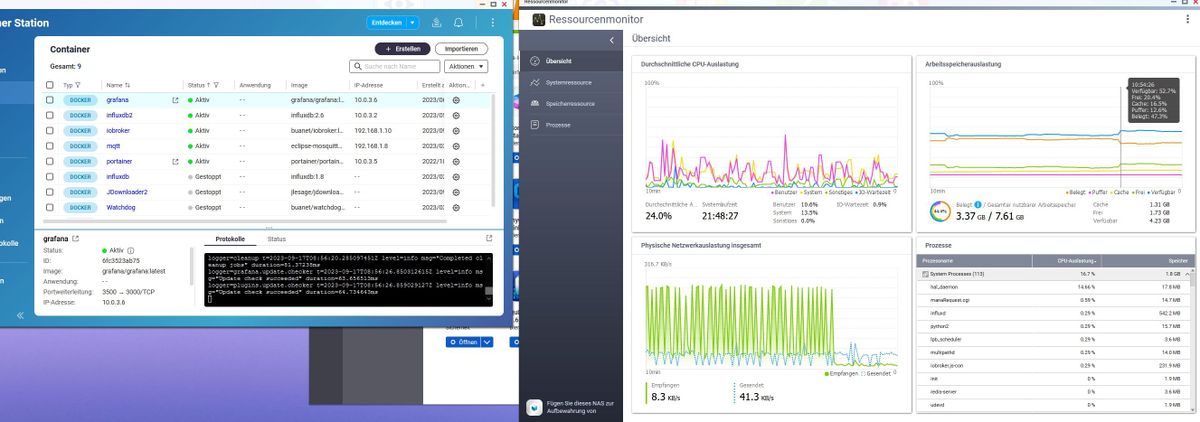Select the influxd process row

[x=1051, y=311]
